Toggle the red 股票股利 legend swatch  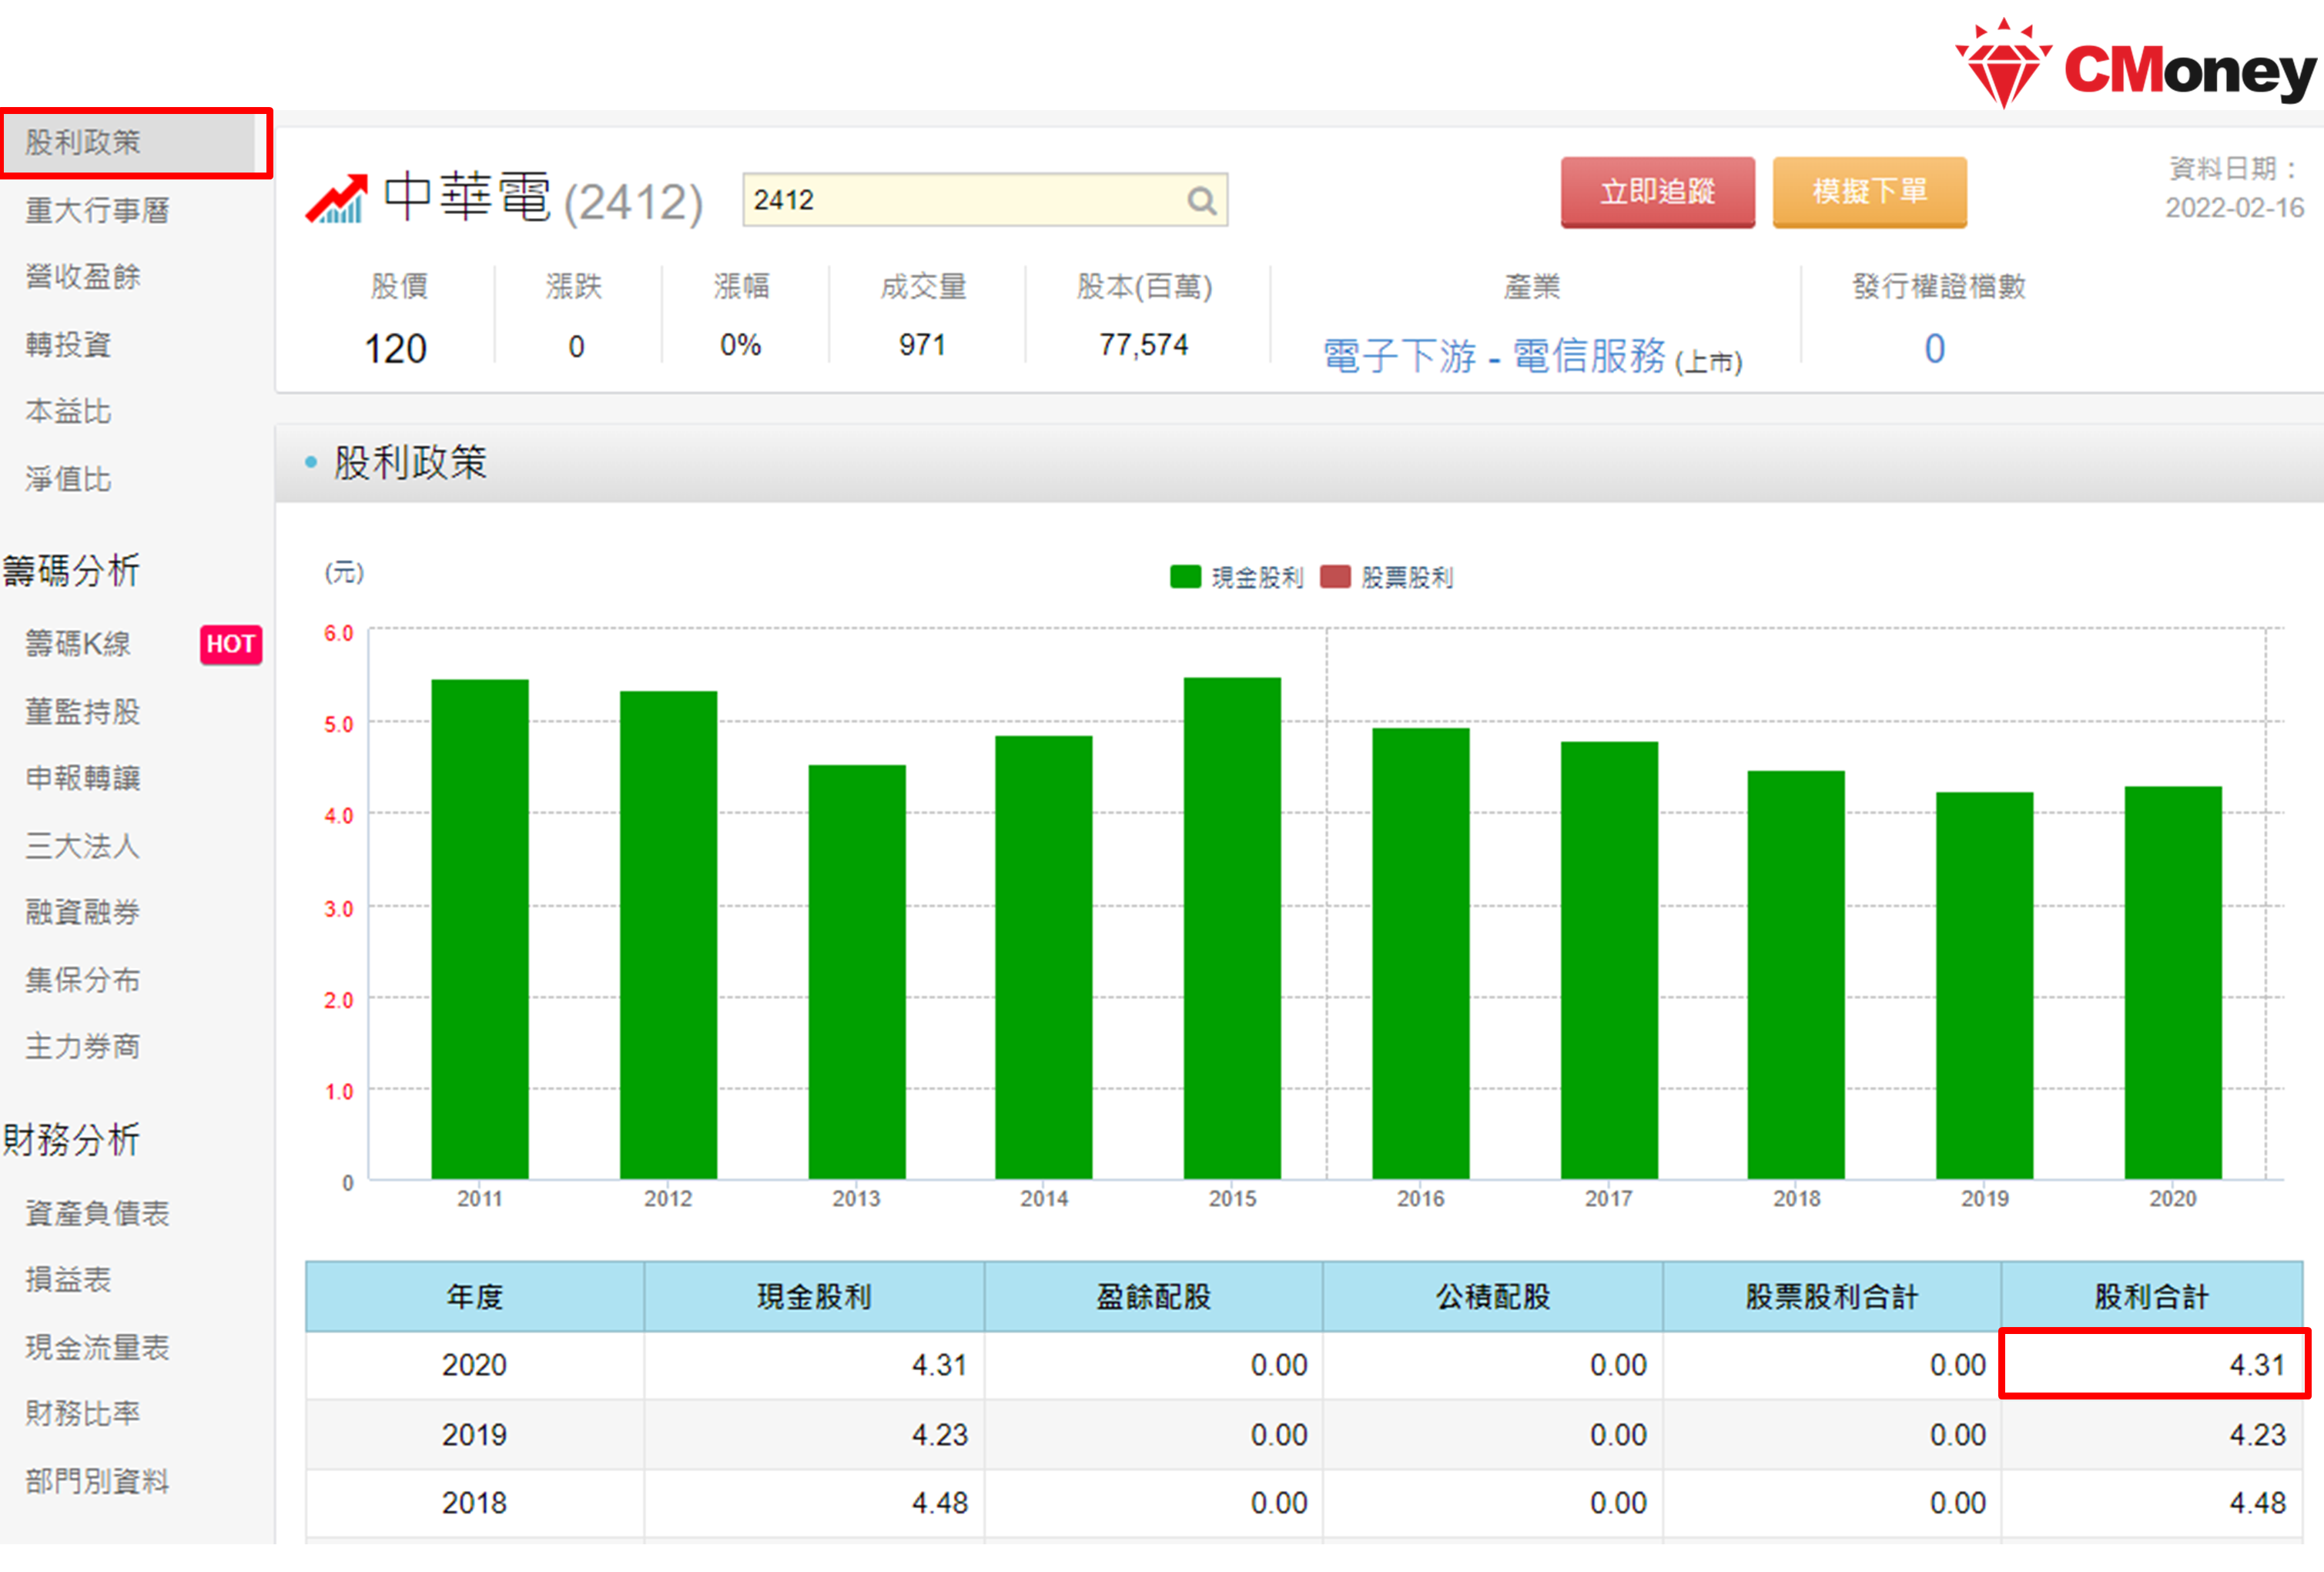point(1335,577)
